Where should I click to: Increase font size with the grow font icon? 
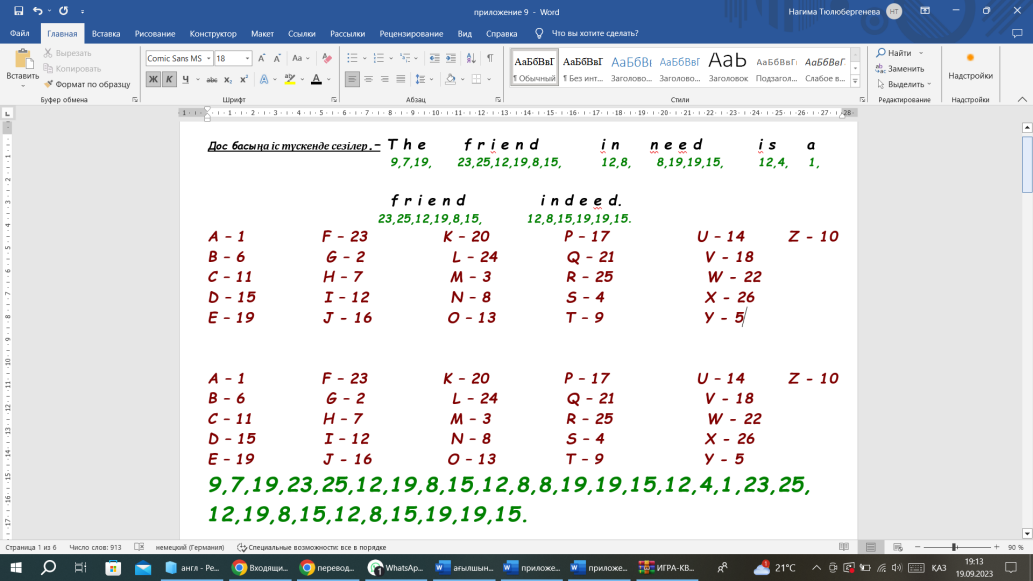click(262, 58)
